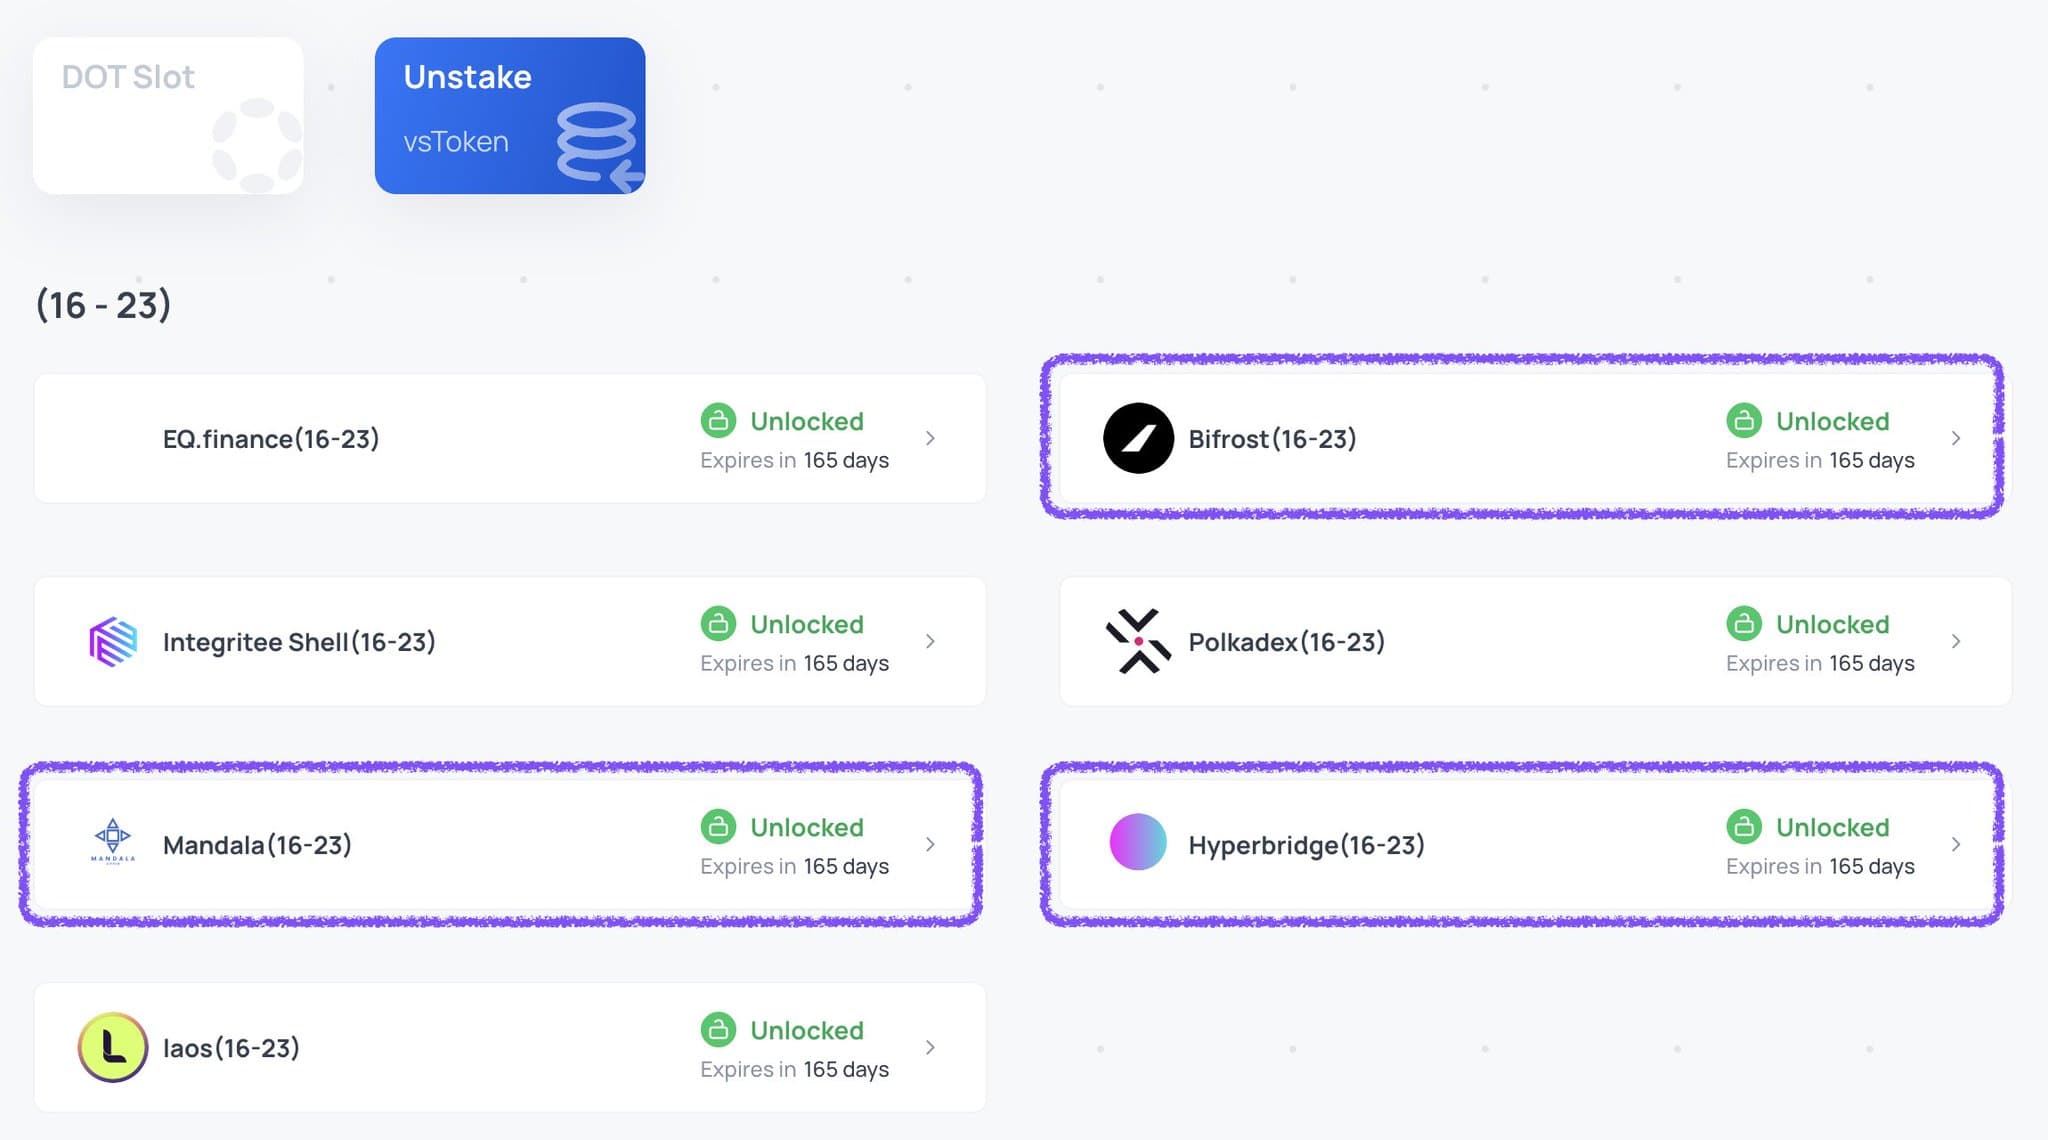Click the coin stack icon on Unstake
The image size is (2048, 1140).
[598, 145]
